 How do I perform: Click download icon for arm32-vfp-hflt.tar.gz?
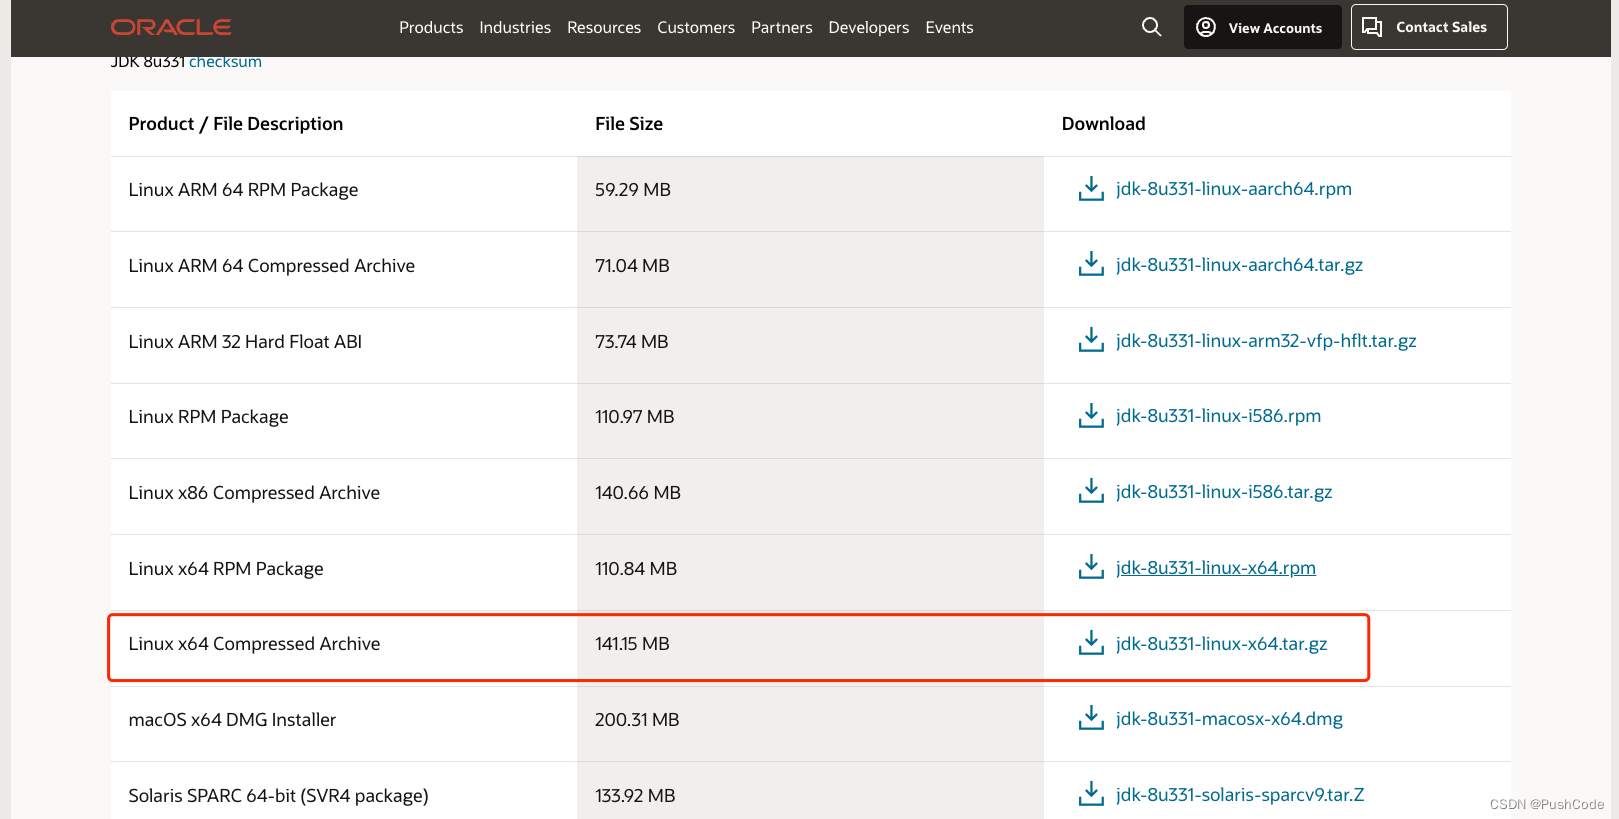click(1091, 340)
